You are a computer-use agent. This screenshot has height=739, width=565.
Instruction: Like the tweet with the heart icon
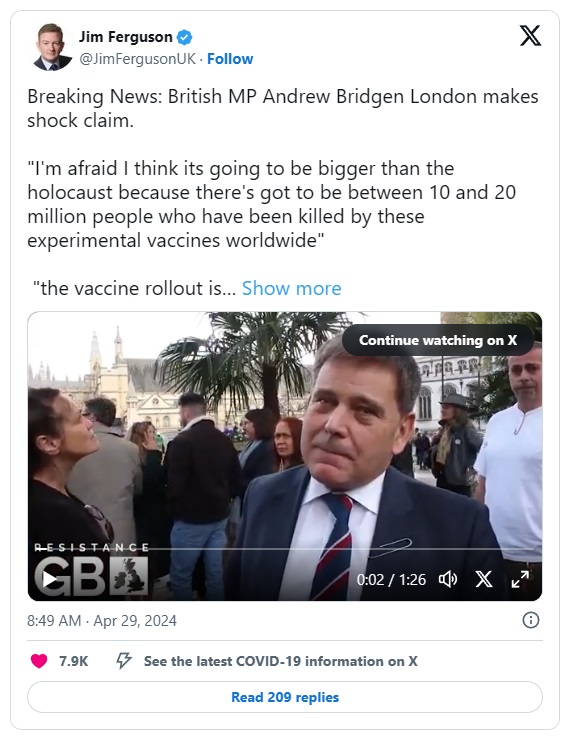point(39,661)
